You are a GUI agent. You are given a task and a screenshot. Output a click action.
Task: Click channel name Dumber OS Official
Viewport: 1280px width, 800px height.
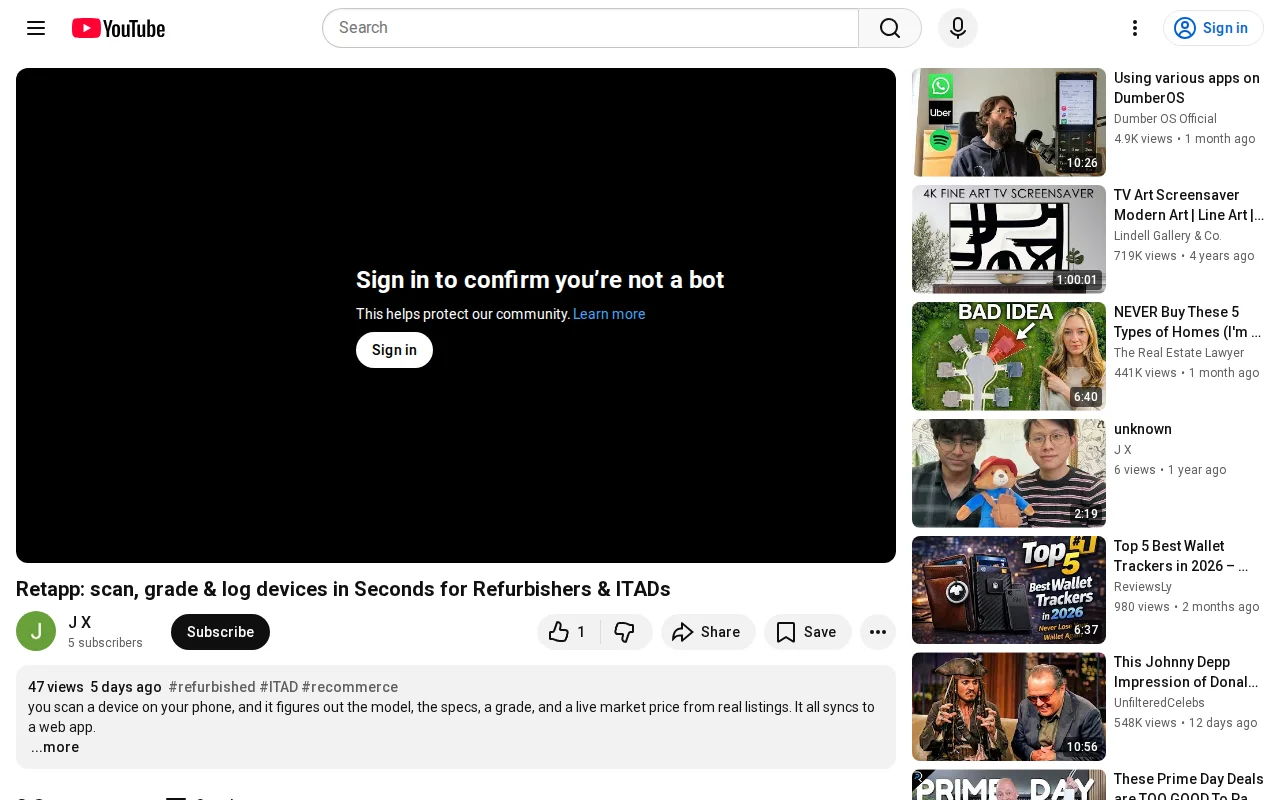1165,119
